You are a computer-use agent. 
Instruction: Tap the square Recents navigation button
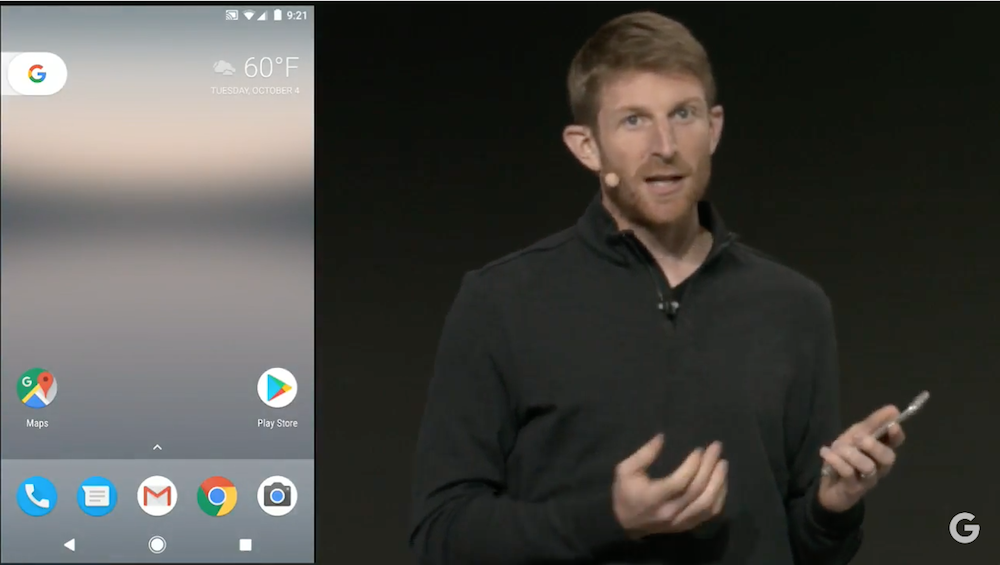pos(246,545)
